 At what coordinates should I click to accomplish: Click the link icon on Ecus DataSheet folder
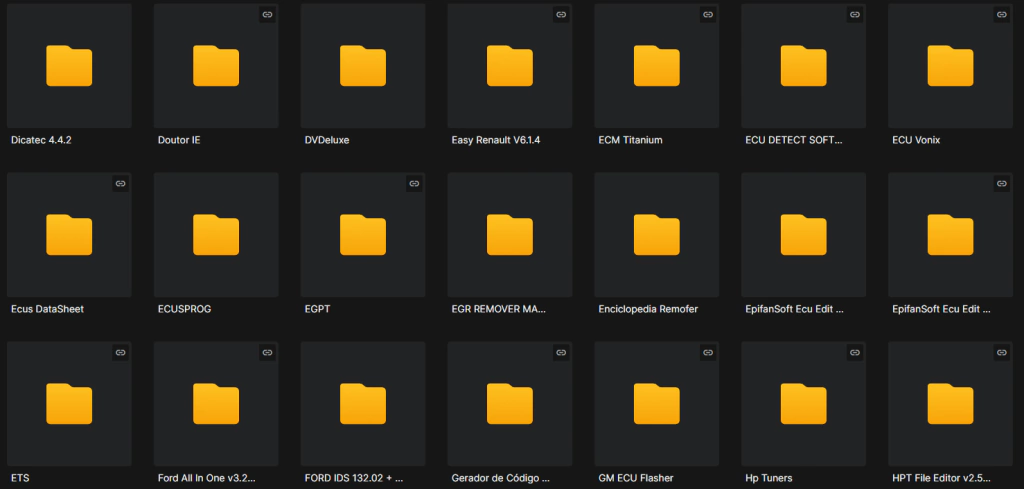120,184
